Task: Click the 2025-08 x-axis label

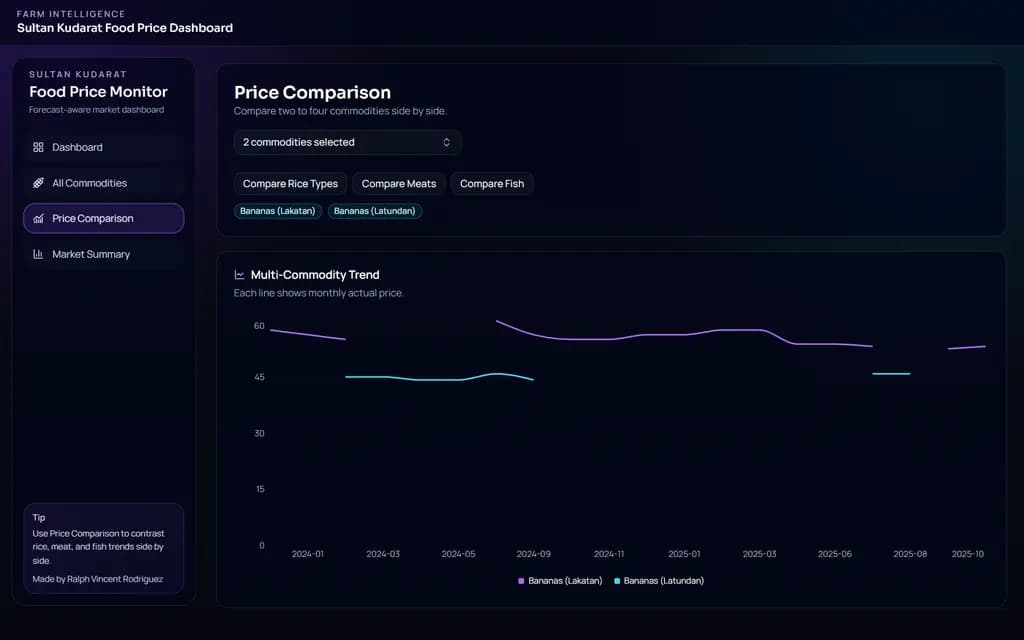Action: [910, 554]
